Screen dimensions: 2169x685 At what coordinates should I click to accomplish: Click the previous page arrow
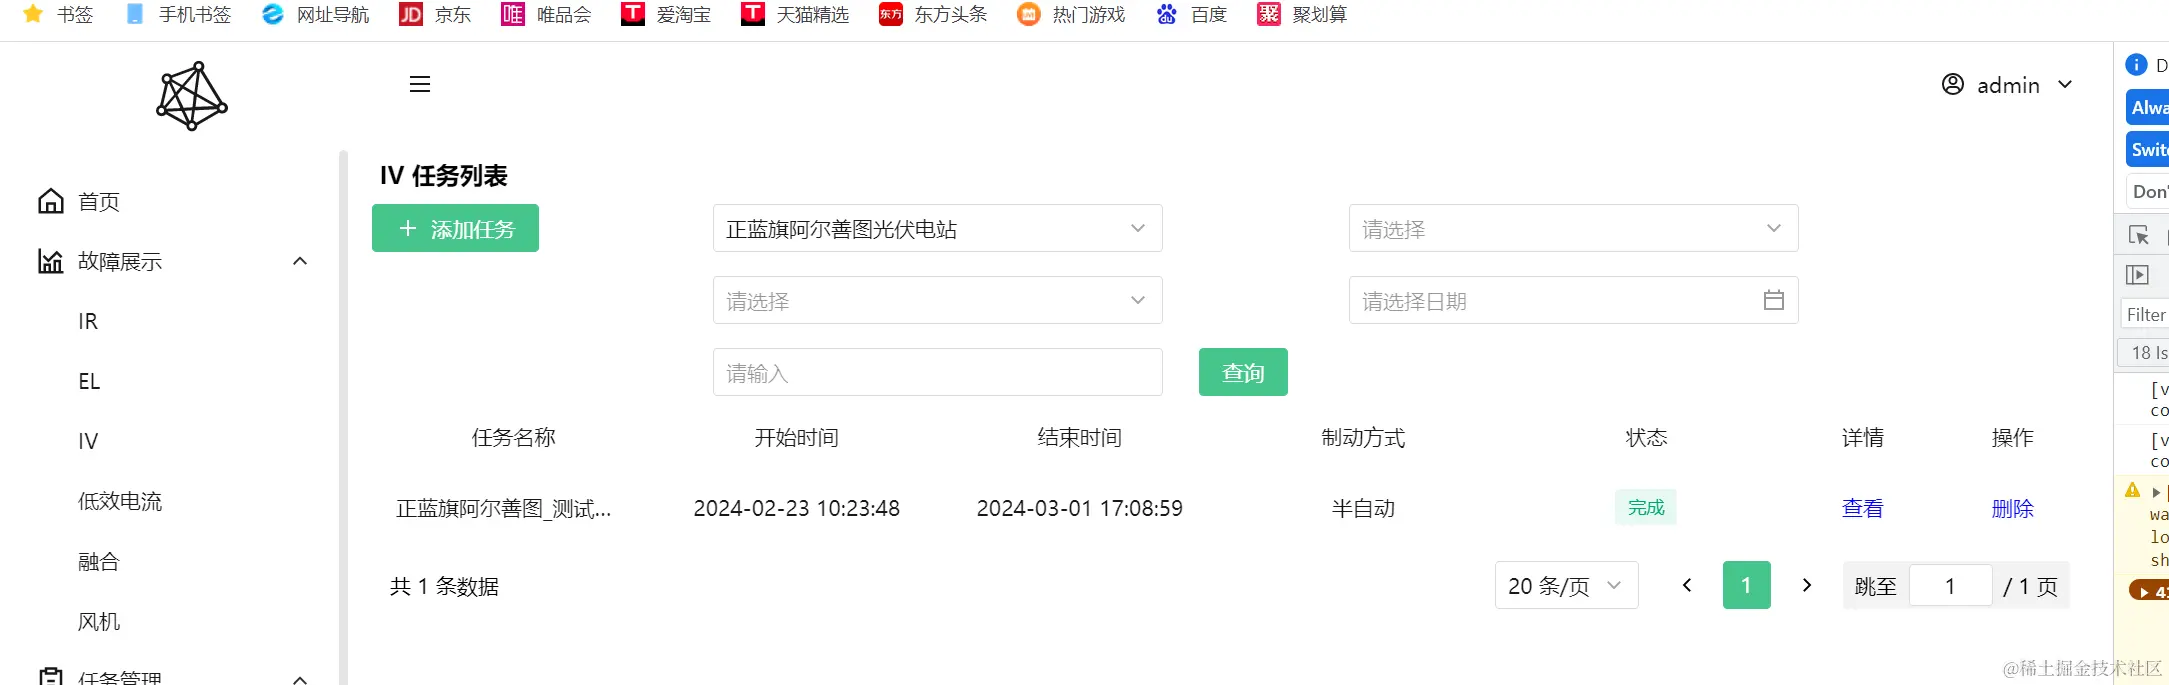(1687, 585)
